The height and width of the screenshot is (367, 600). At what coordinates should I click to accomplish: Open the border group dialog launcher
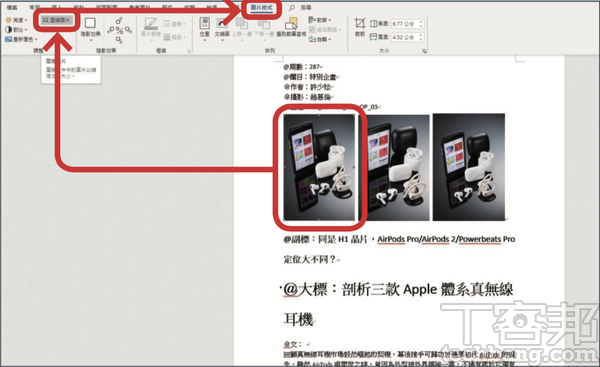pyautogui.click(x=189, y=51)
